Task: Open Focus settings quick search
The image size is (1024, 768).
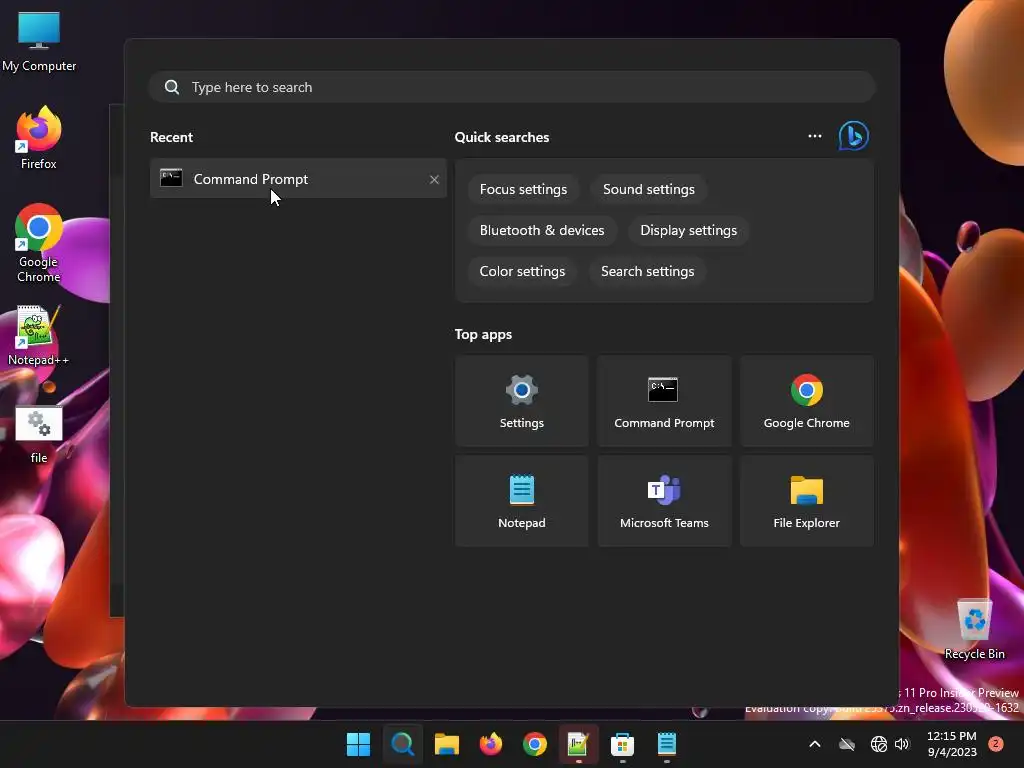Action: click(523, 189)
